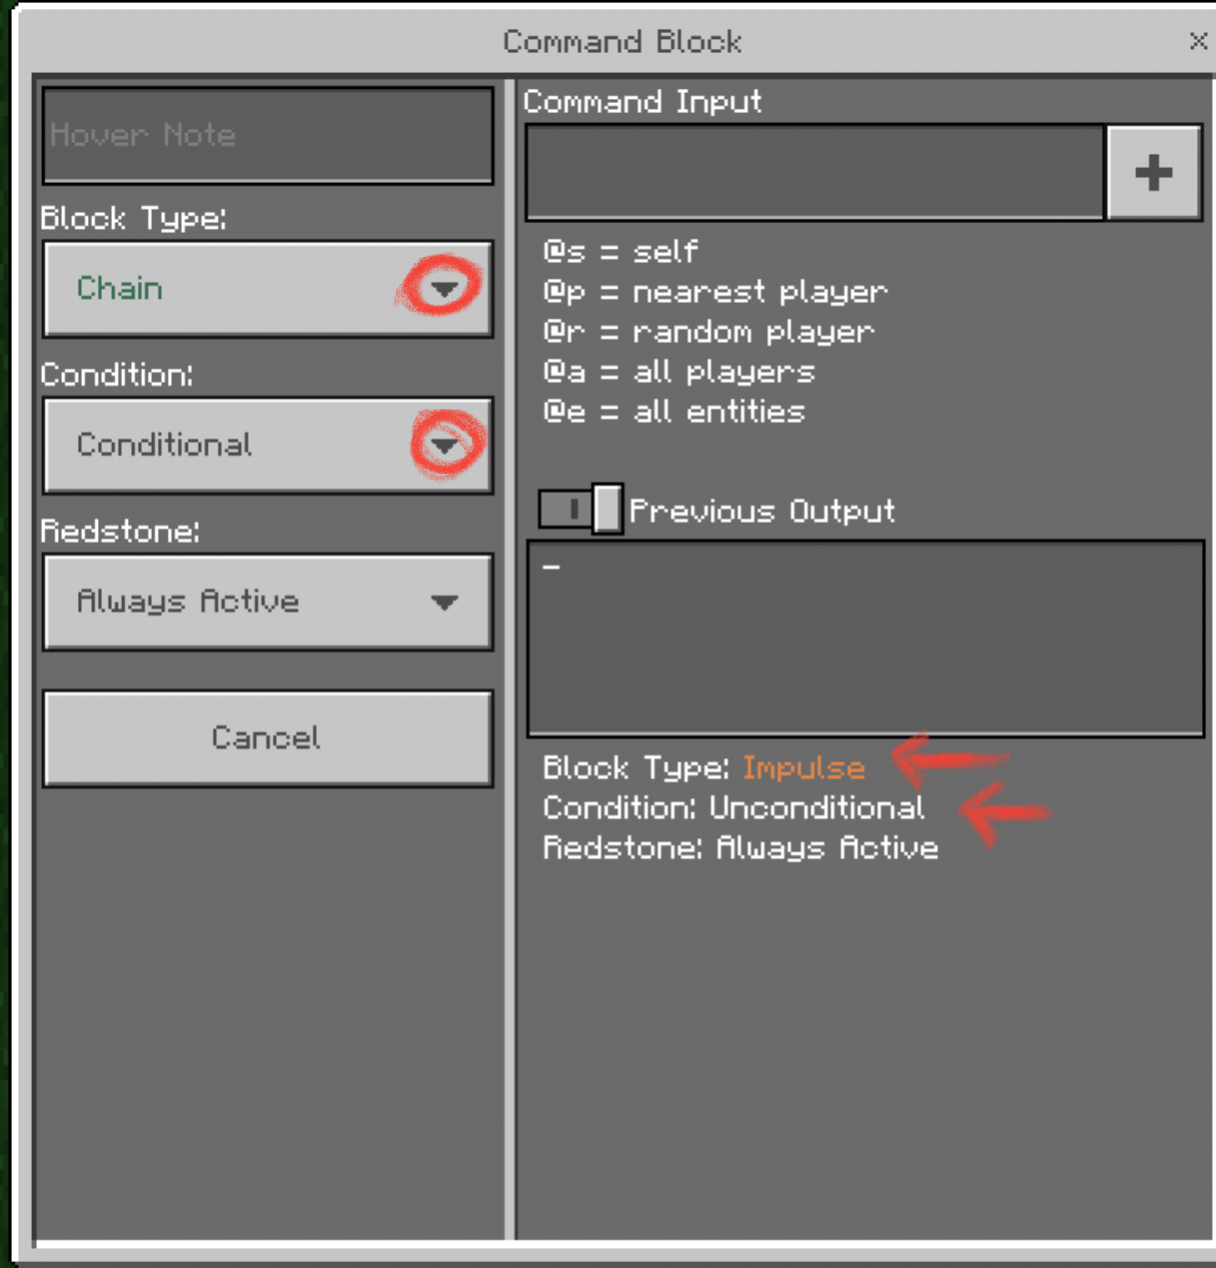
Task: Click the Command Block title text
Action: click(x=621, y=42)
